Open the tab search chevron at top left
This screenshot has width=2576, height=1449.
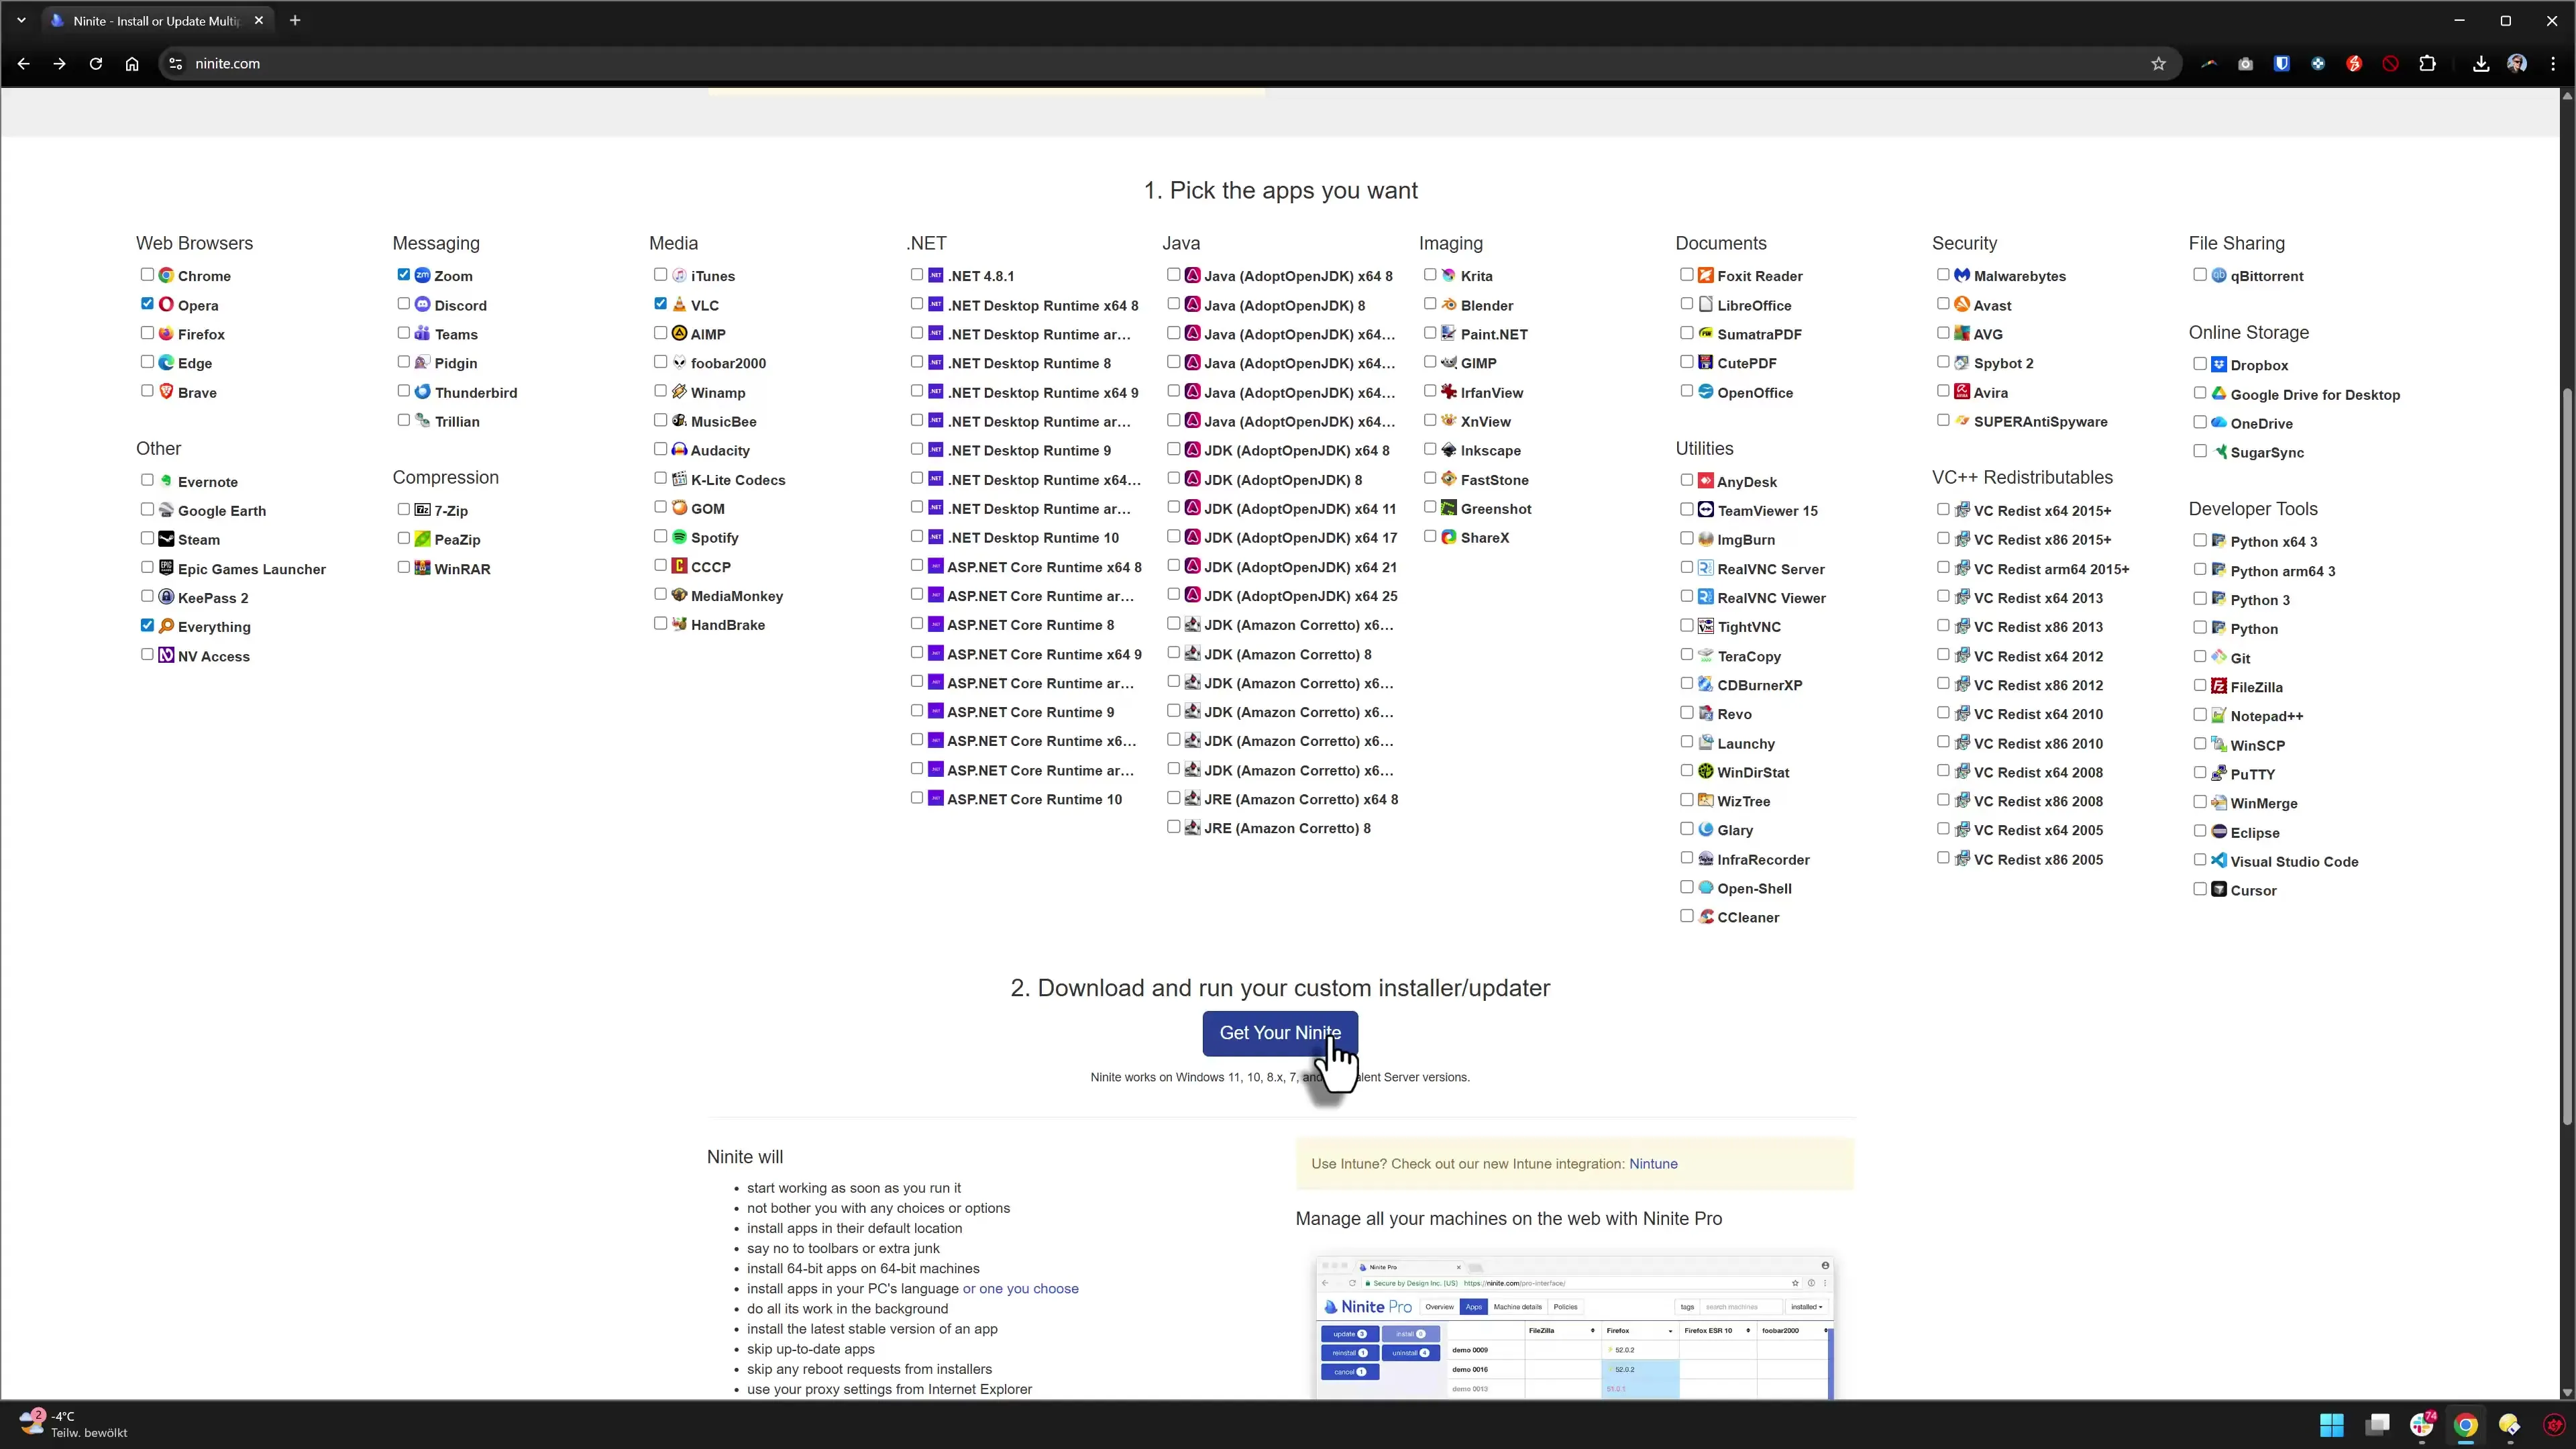[x=21, y=20]
